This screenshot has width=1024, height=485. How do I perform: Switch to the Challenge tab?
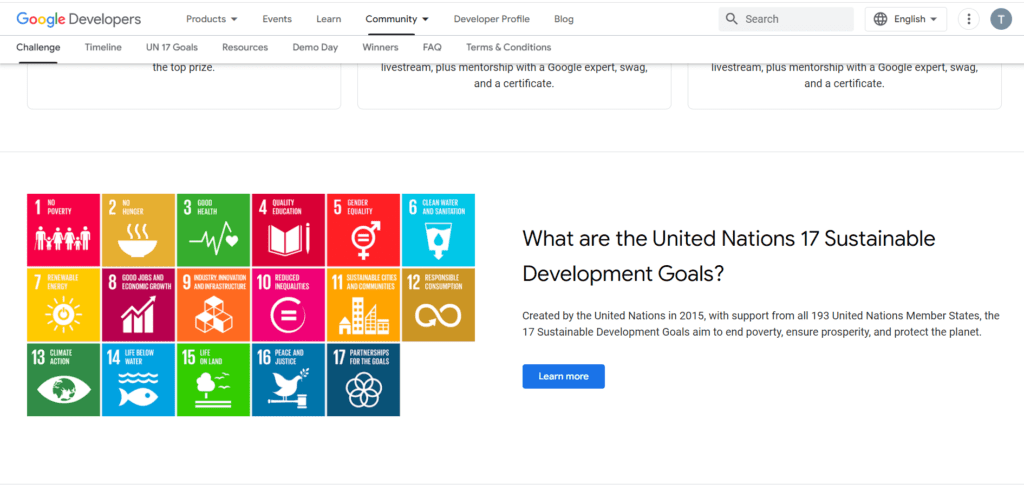tap(38, 48)
